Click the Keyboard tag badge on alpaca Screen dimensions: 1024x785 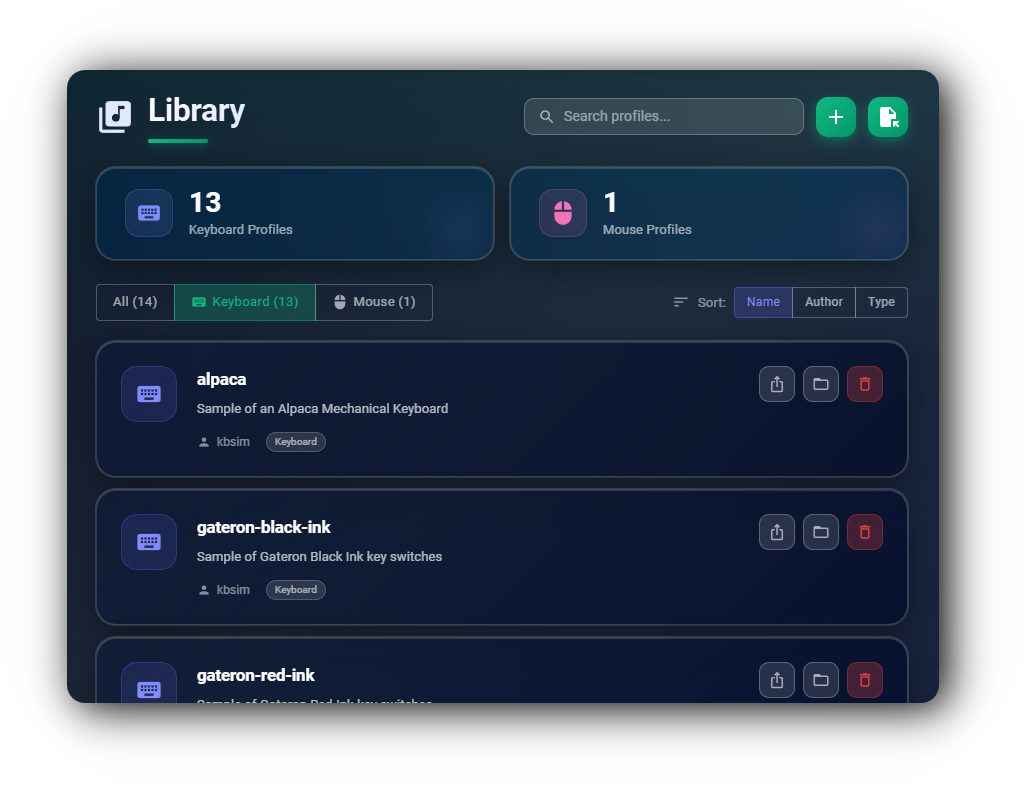[295, 441]
